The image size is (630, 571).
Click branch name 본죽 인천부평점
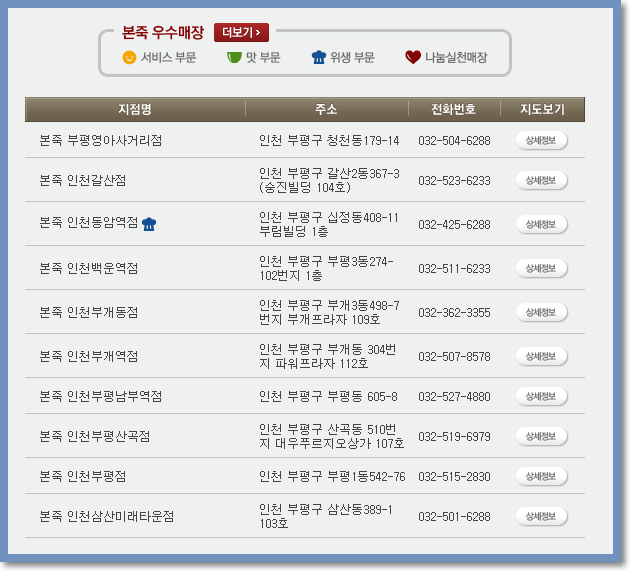point(82,476)
